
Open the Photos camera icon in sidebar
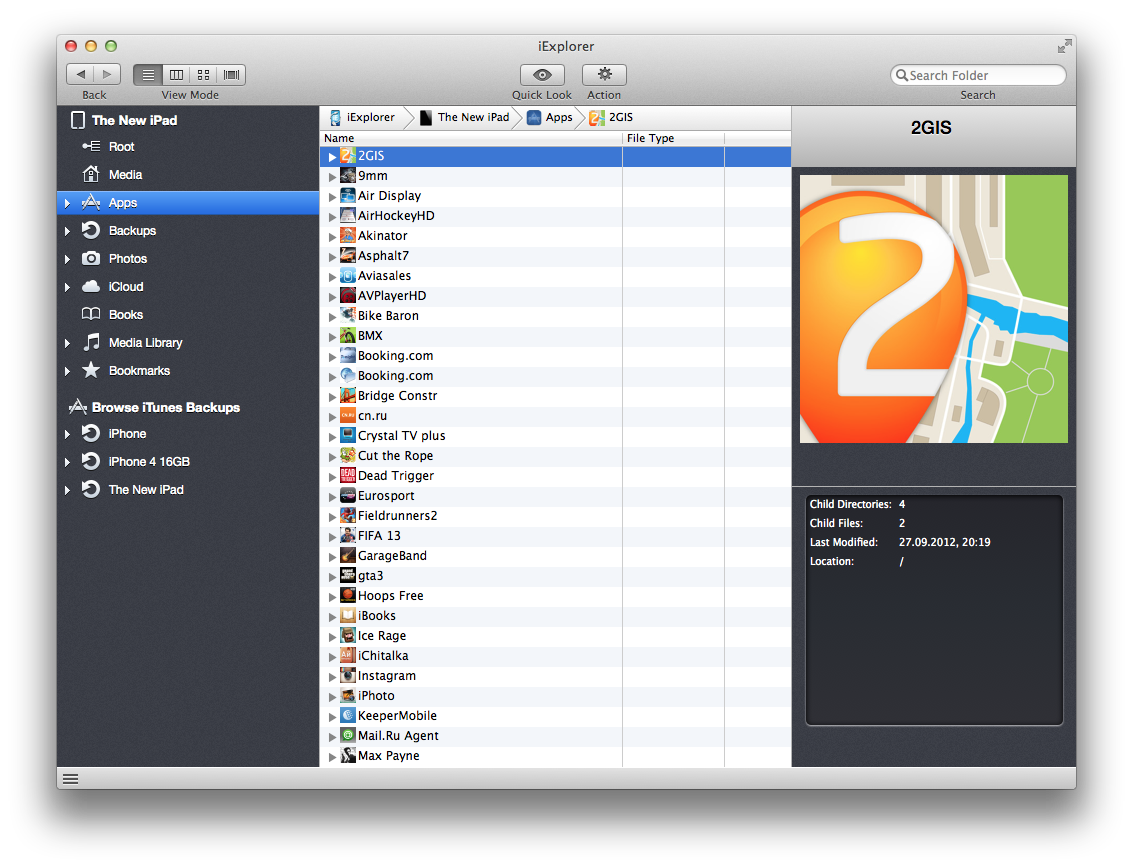click(x=91, y=258)
